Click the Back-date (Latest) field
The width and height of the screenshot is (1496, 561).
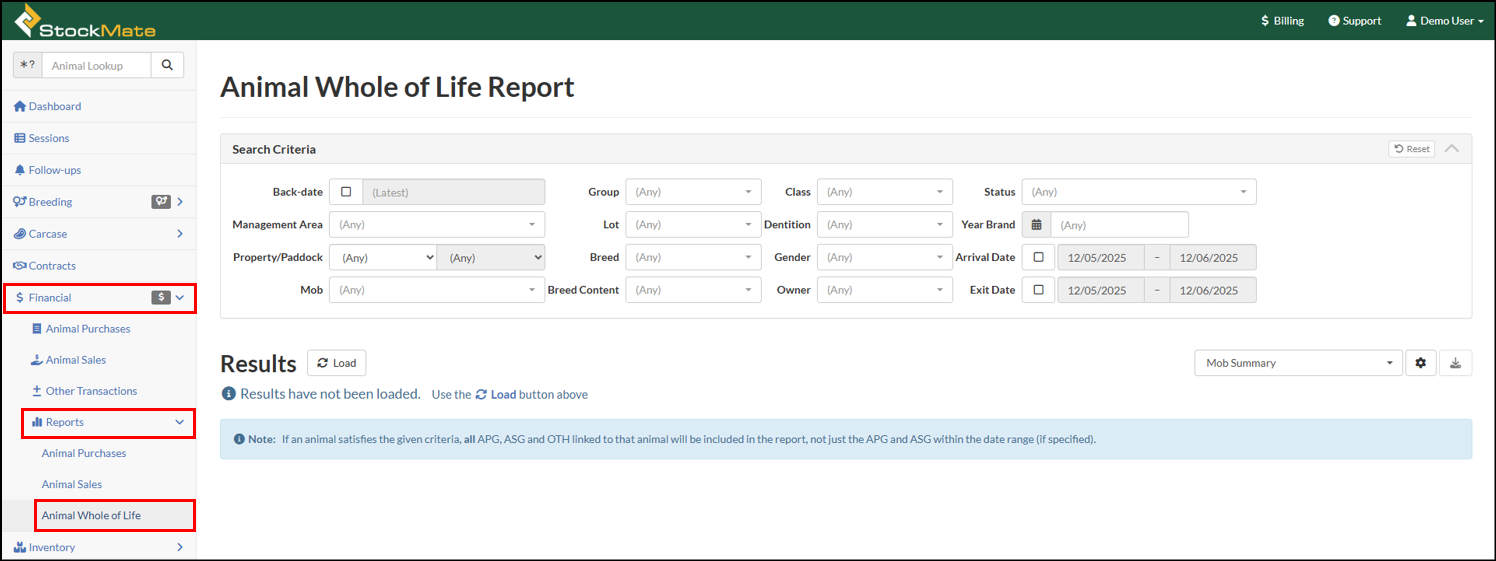(x=454, y=192)
